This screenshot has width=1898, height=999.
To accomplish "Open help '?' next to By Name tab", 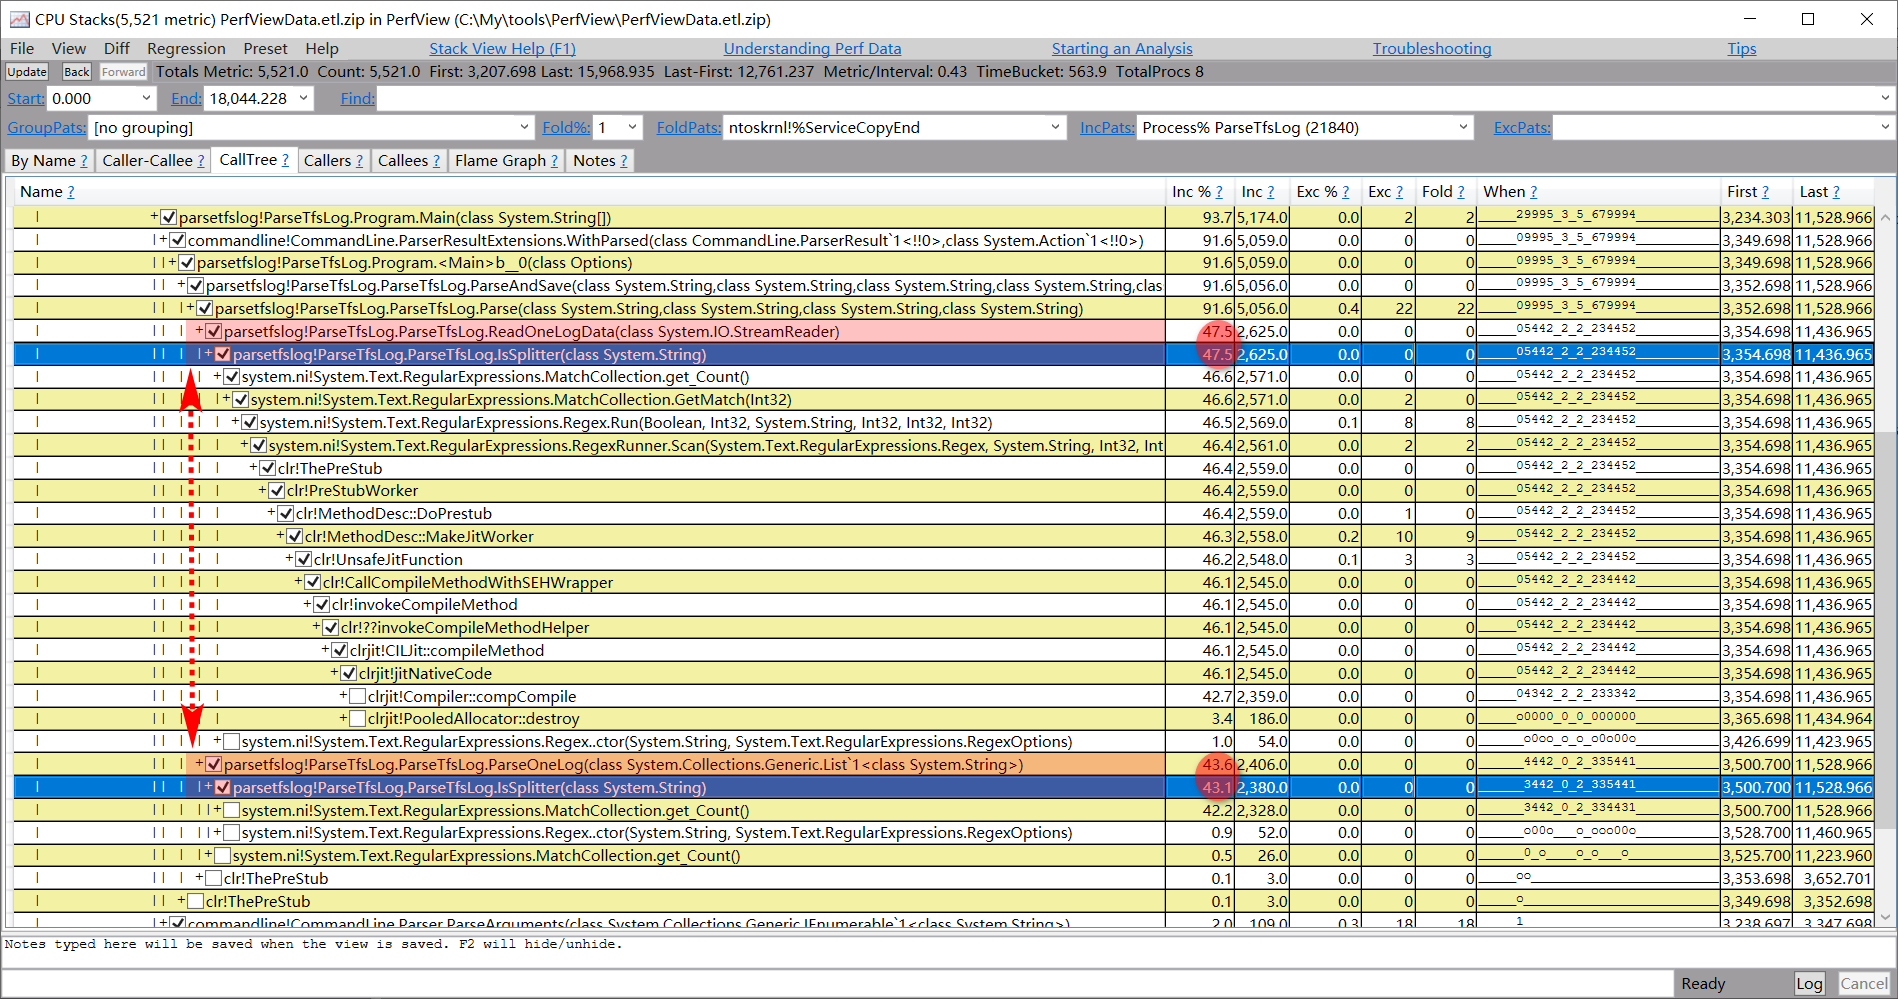I will click(x=84, y=161).
